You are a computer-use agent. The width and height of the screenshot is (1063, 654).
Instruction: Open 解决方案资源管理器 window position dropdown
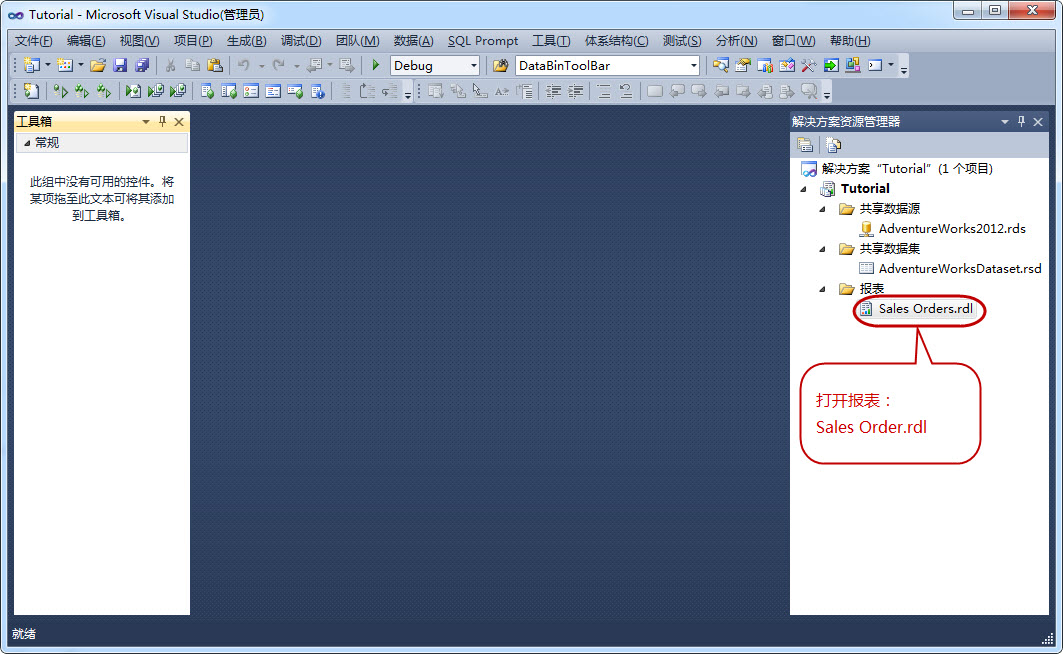1005,122
